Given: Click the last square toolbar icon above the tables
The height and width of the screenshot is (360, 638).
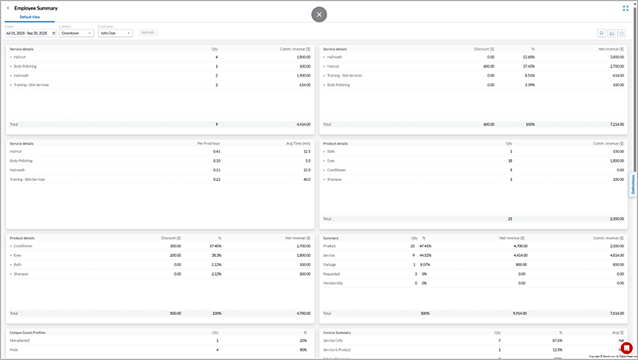Looking at the screenshot, I should click(621, 33).
